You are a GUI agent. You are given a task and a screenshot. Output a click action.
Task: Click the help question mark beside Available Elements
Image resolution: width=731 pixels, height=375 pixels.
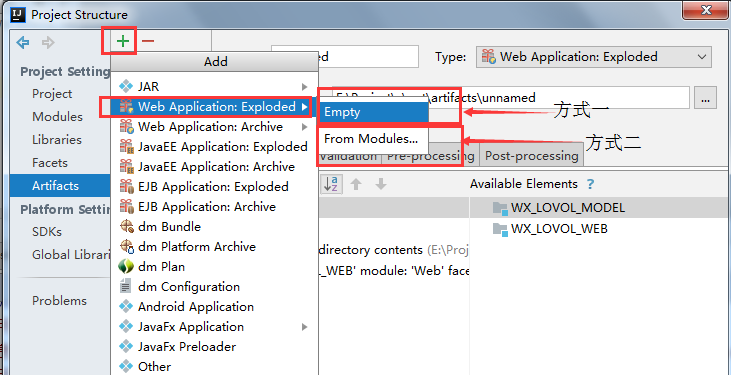(x=590, y=184)
